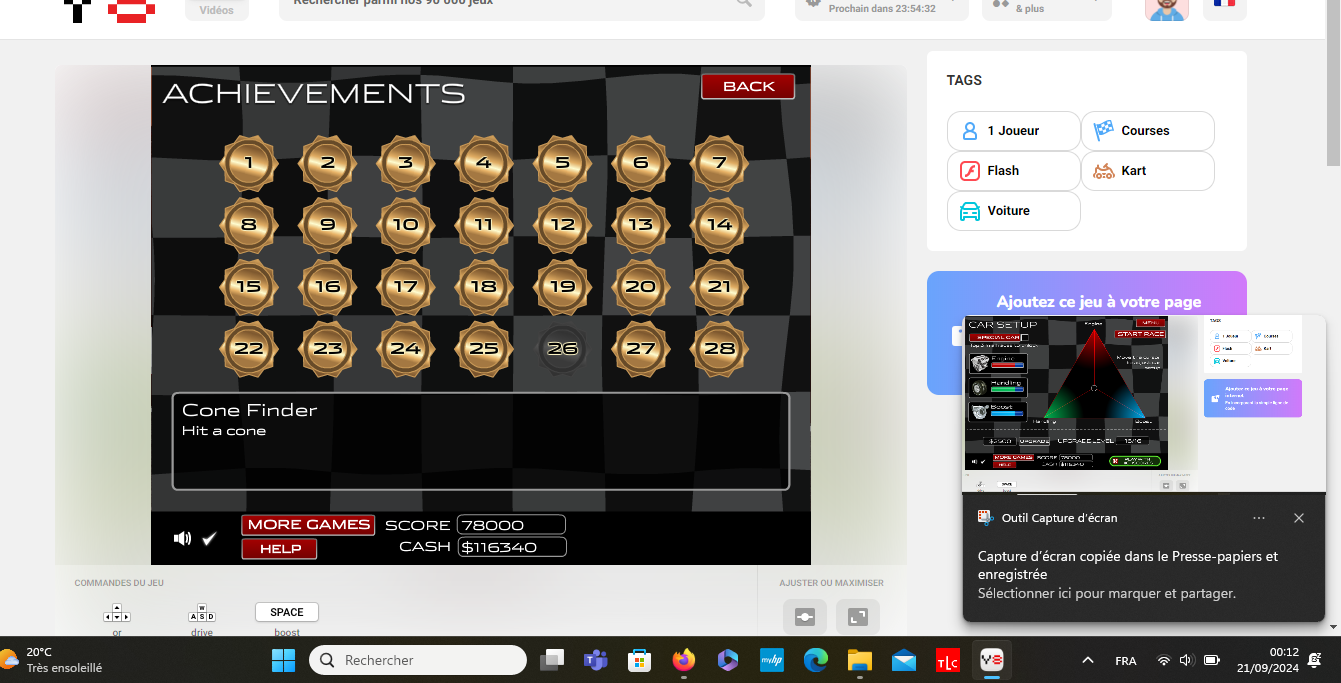Close the Outil Capture d'écran notification
Viewport: 1341px width, 683px height.
[1298, 518]
